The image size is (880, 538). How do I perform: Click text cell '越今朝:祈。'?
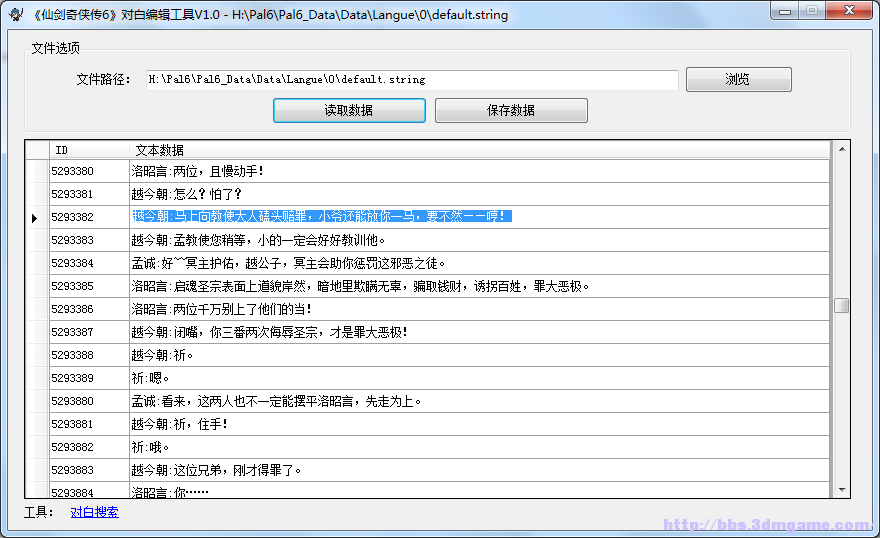(x=479, y=355)
